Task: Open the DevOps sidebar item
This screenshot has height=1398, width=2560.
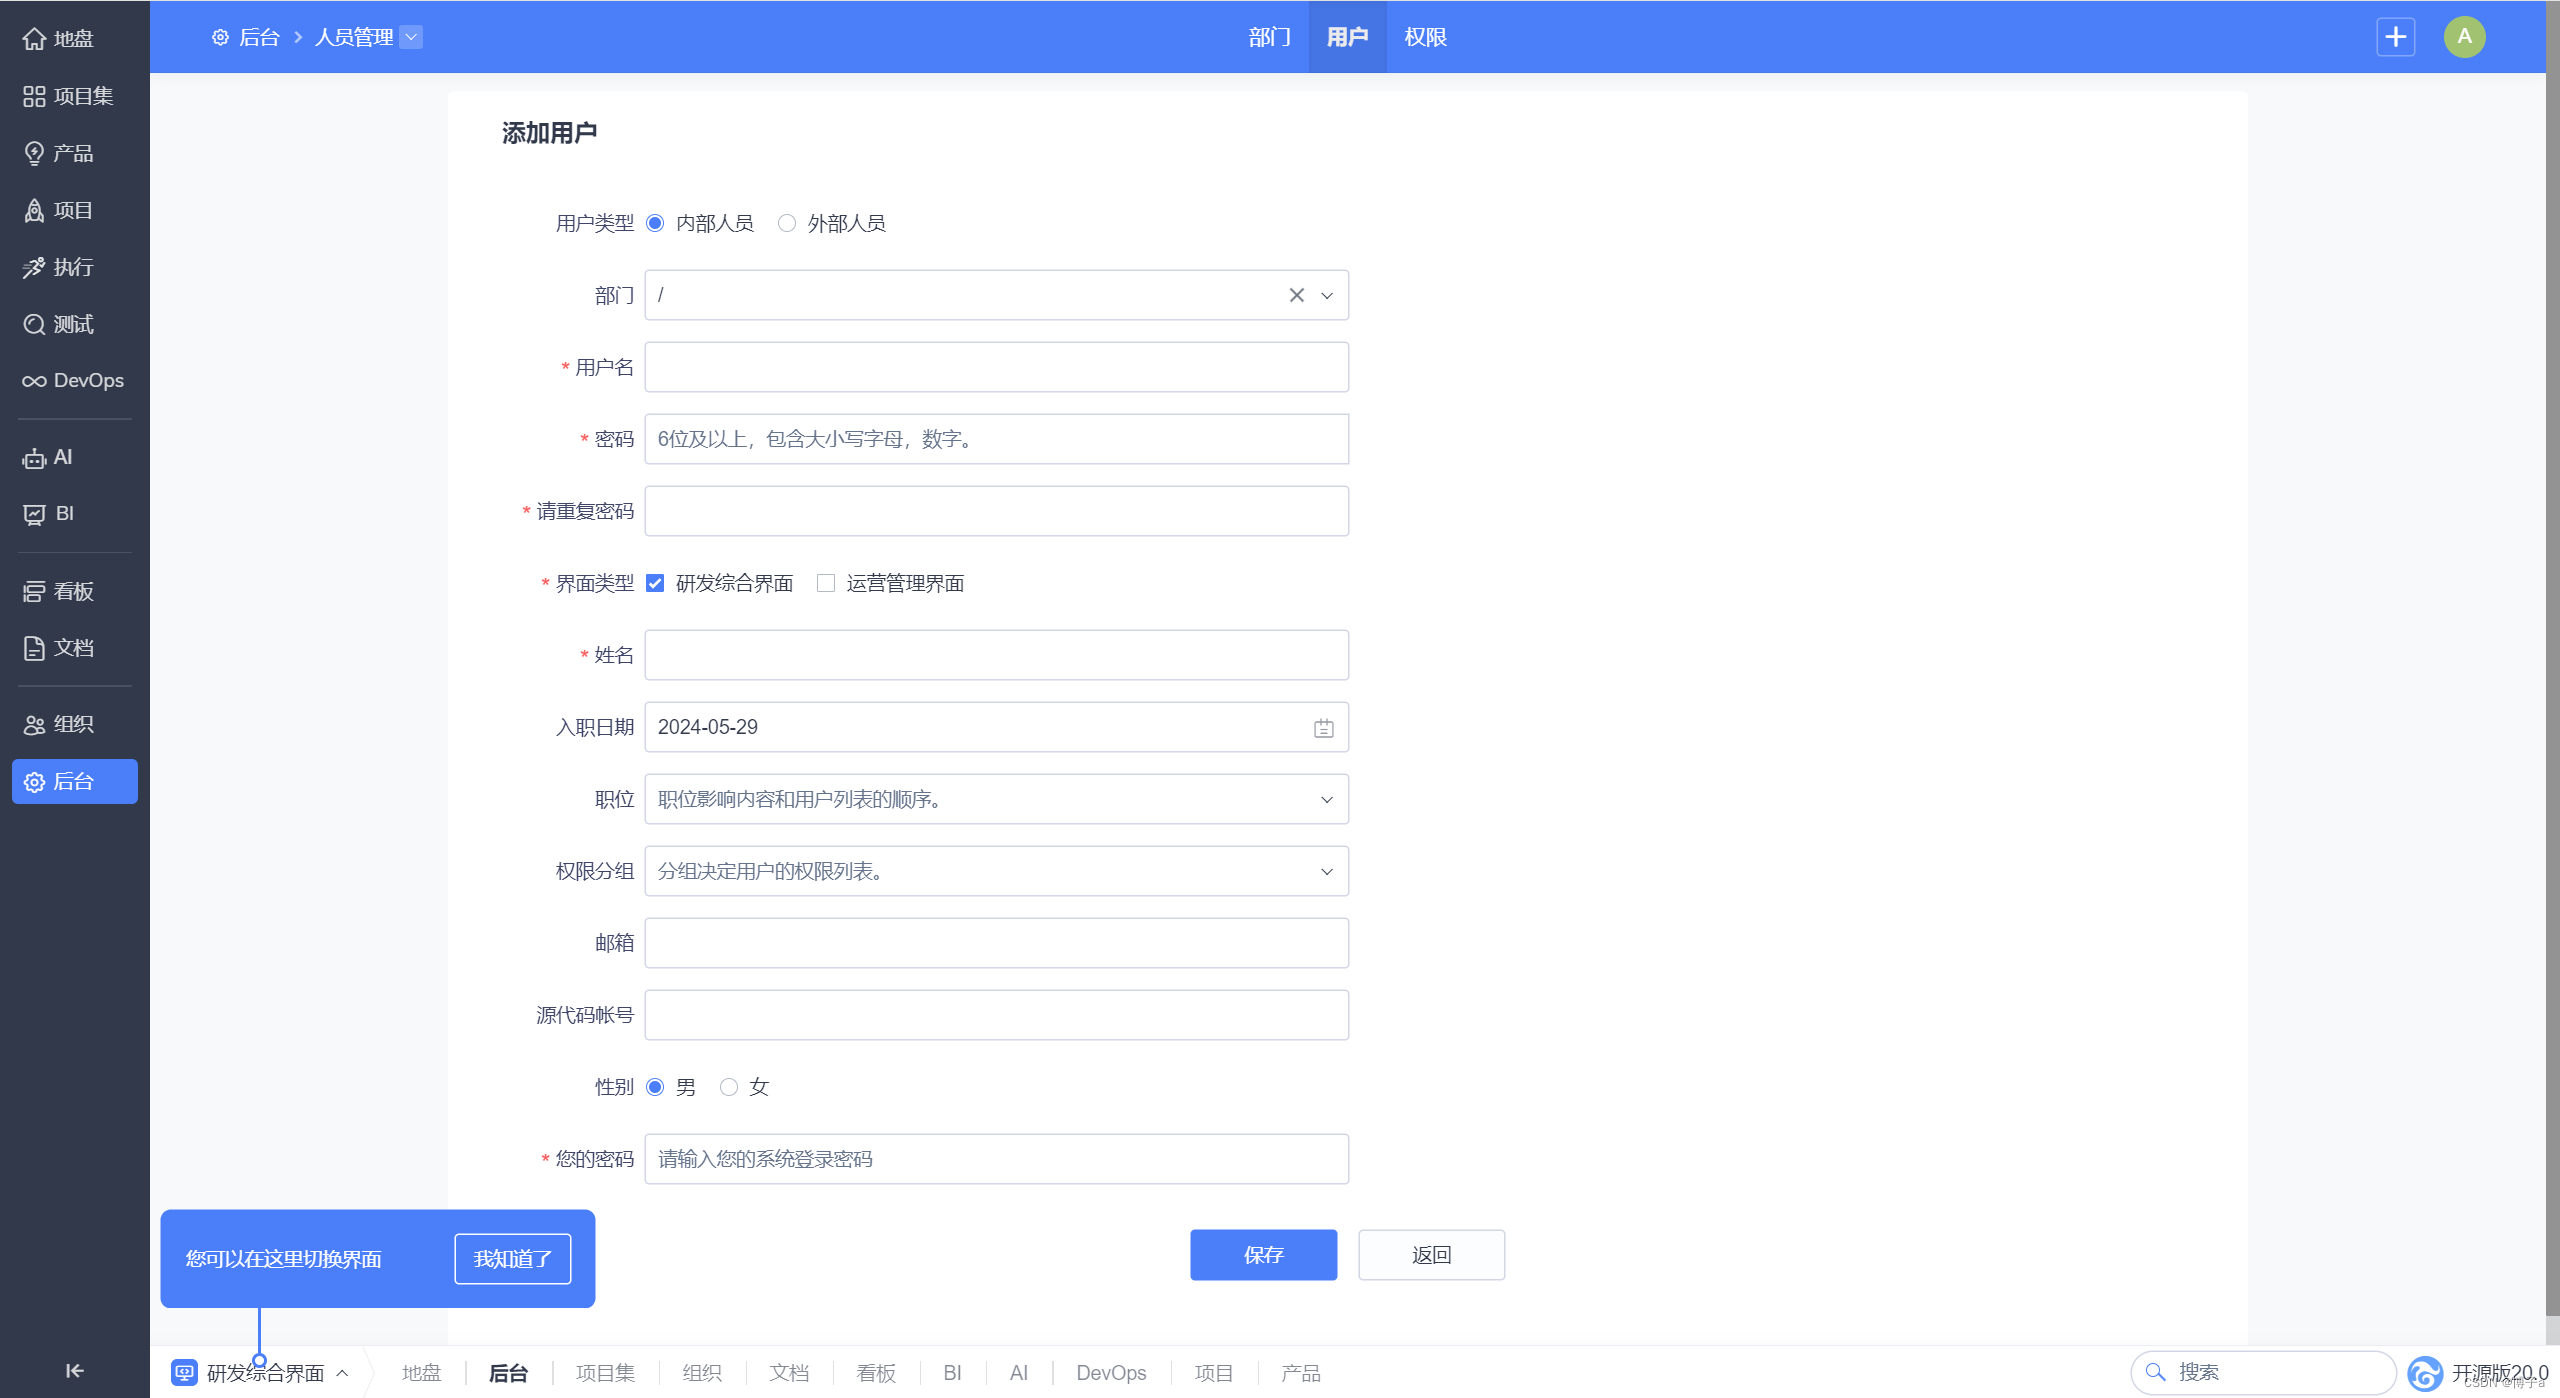Action: [73, 381]
